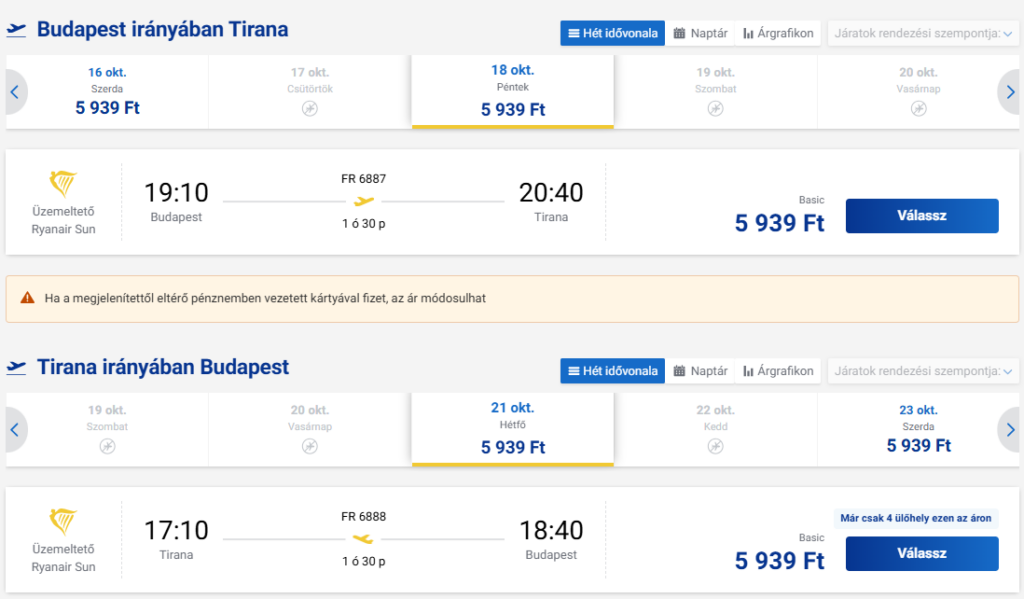Switch outbound view to Naptár

(x=700, y=33)
